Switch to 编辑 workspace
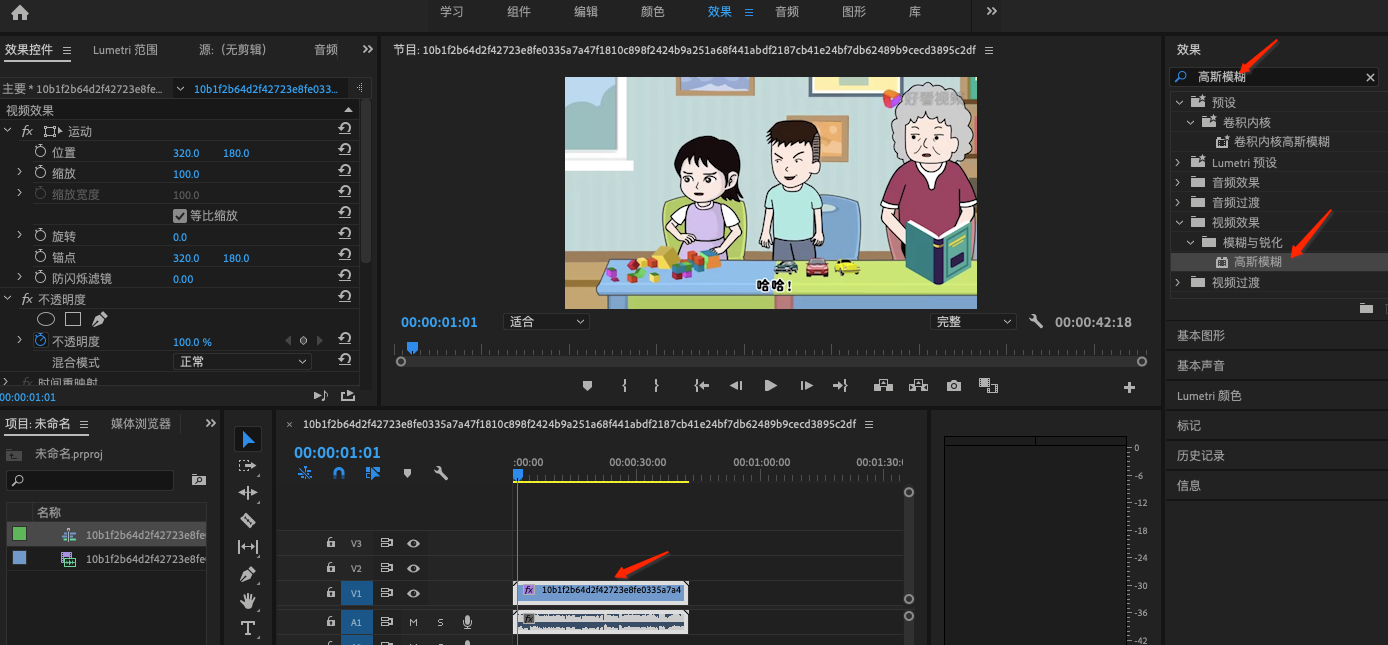 click(586, 12)
